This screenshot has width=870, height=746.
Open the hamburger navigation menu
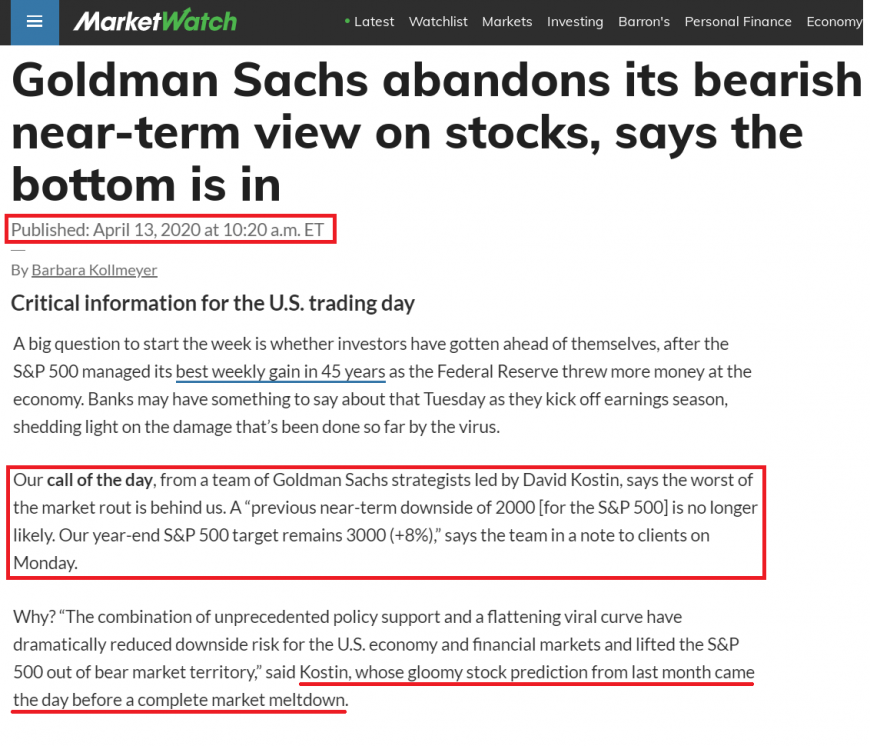pyautogui.click(x=35, y=22)
